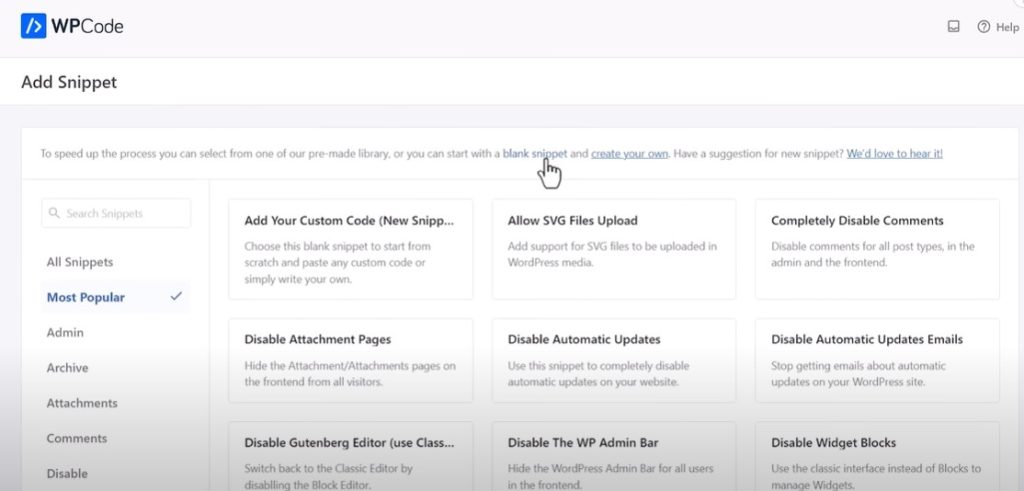This screenshot has width=1024, height=491.
Task: Choose the Disable Widget Blocks card
Action: tap(877, 456)
